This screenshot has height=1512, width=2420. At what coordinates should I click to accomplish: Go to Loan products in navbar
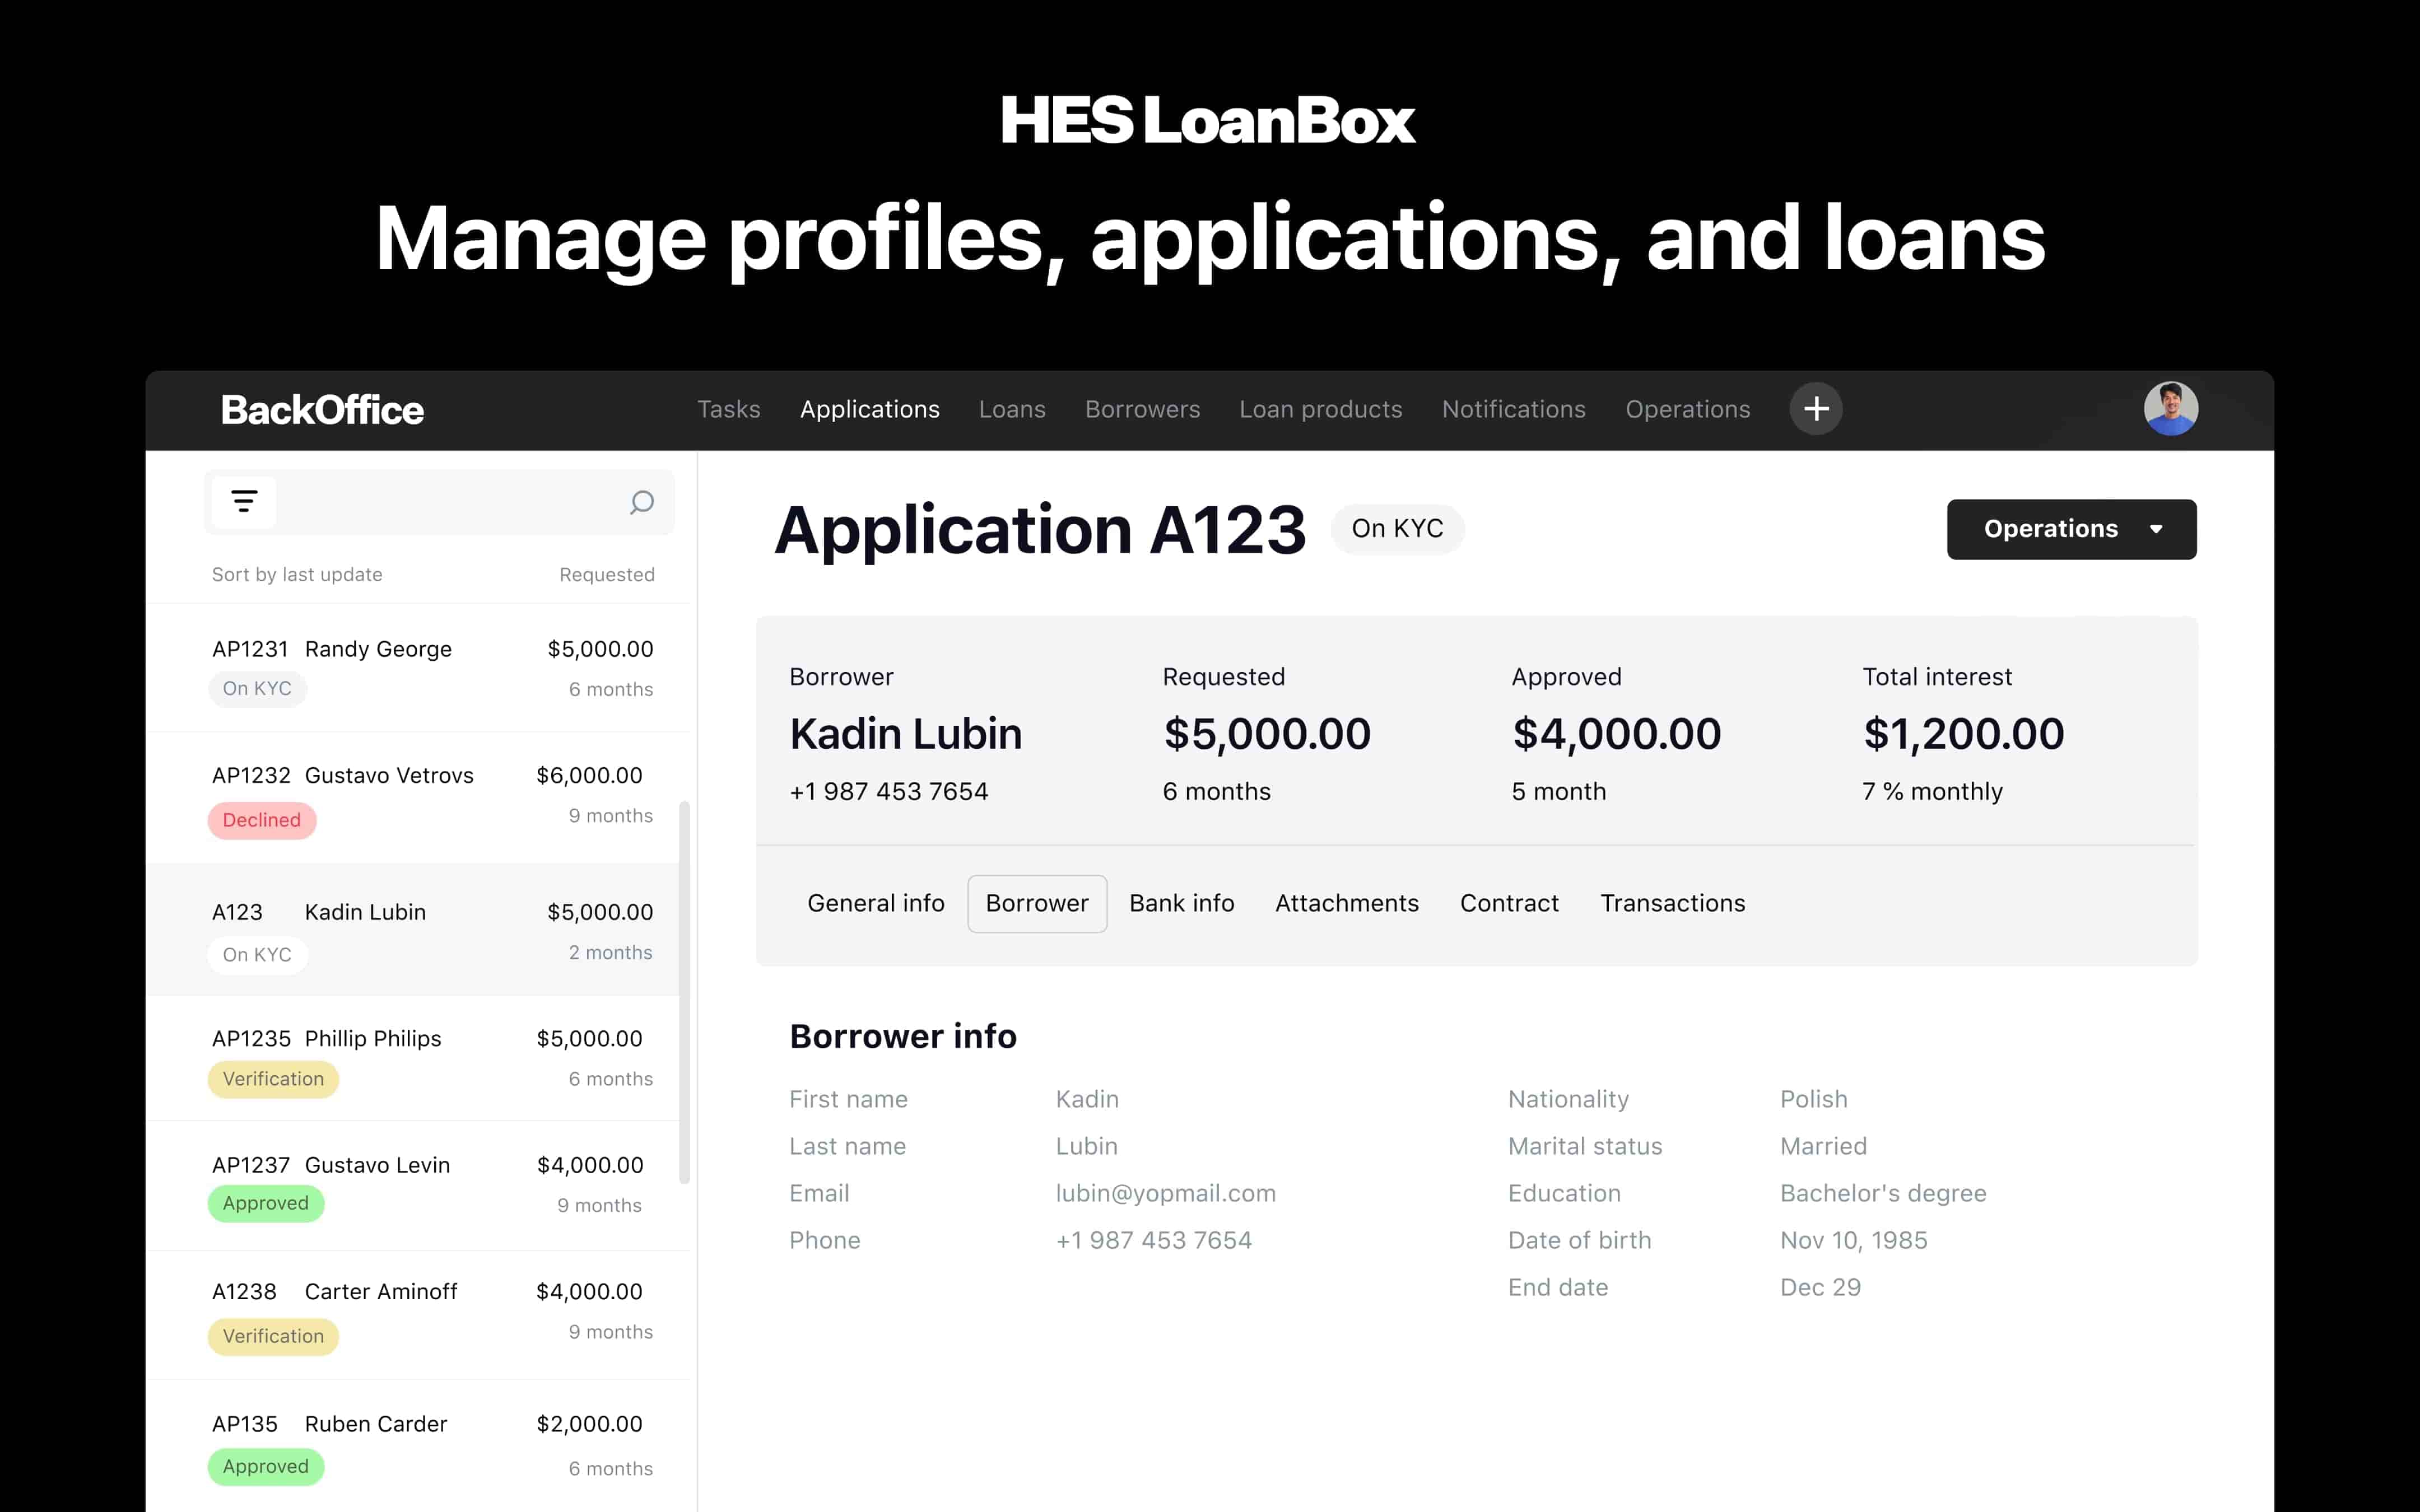pyautogui.click(x=1320, y=410)
